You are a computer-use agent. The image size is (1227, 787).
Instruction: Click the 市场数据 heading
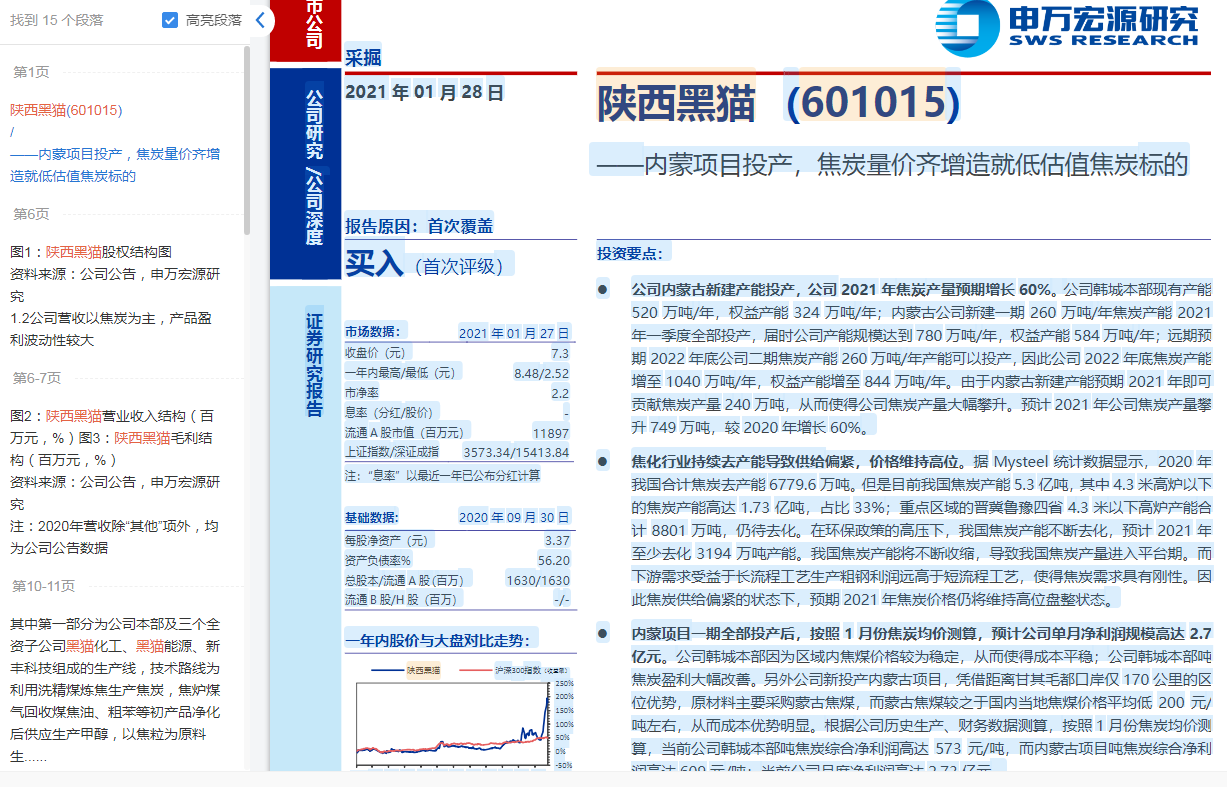coord(372,332)
